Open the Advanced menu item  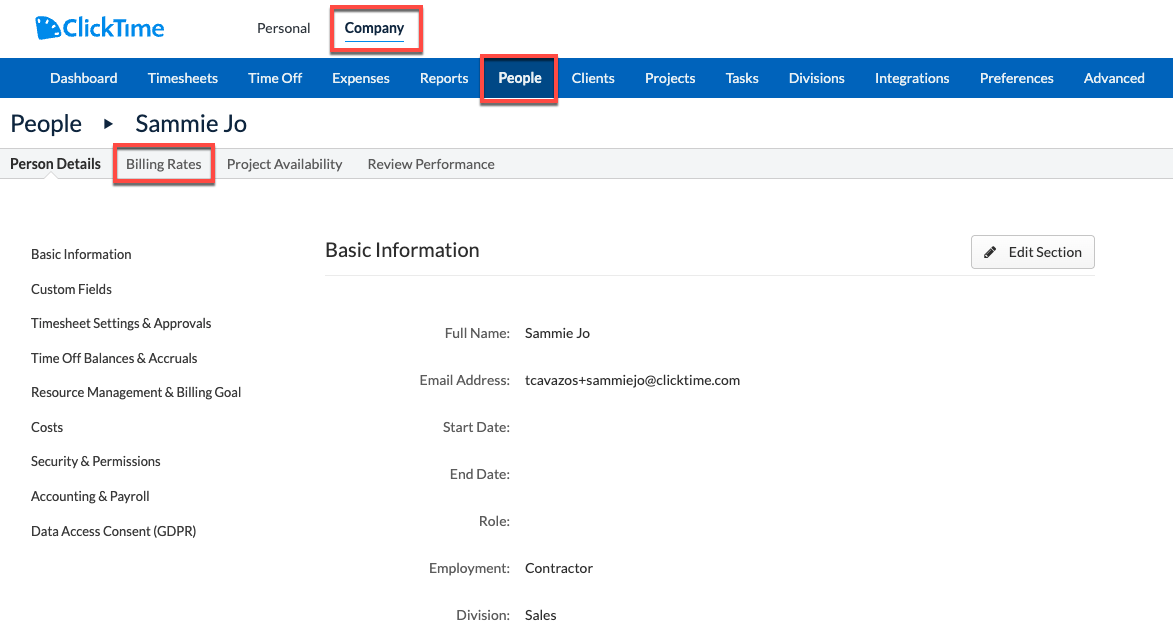coord(1114,78)
